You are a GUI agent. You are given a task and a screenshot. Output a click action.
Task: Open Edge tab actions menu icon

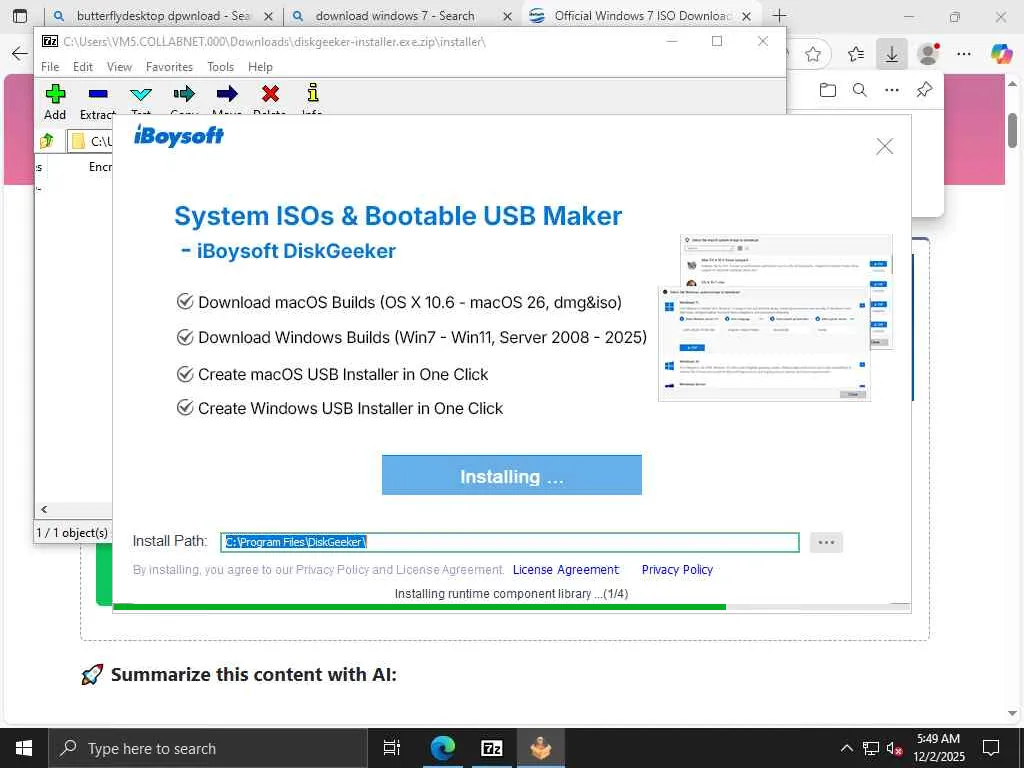click(x=20, y=16)
